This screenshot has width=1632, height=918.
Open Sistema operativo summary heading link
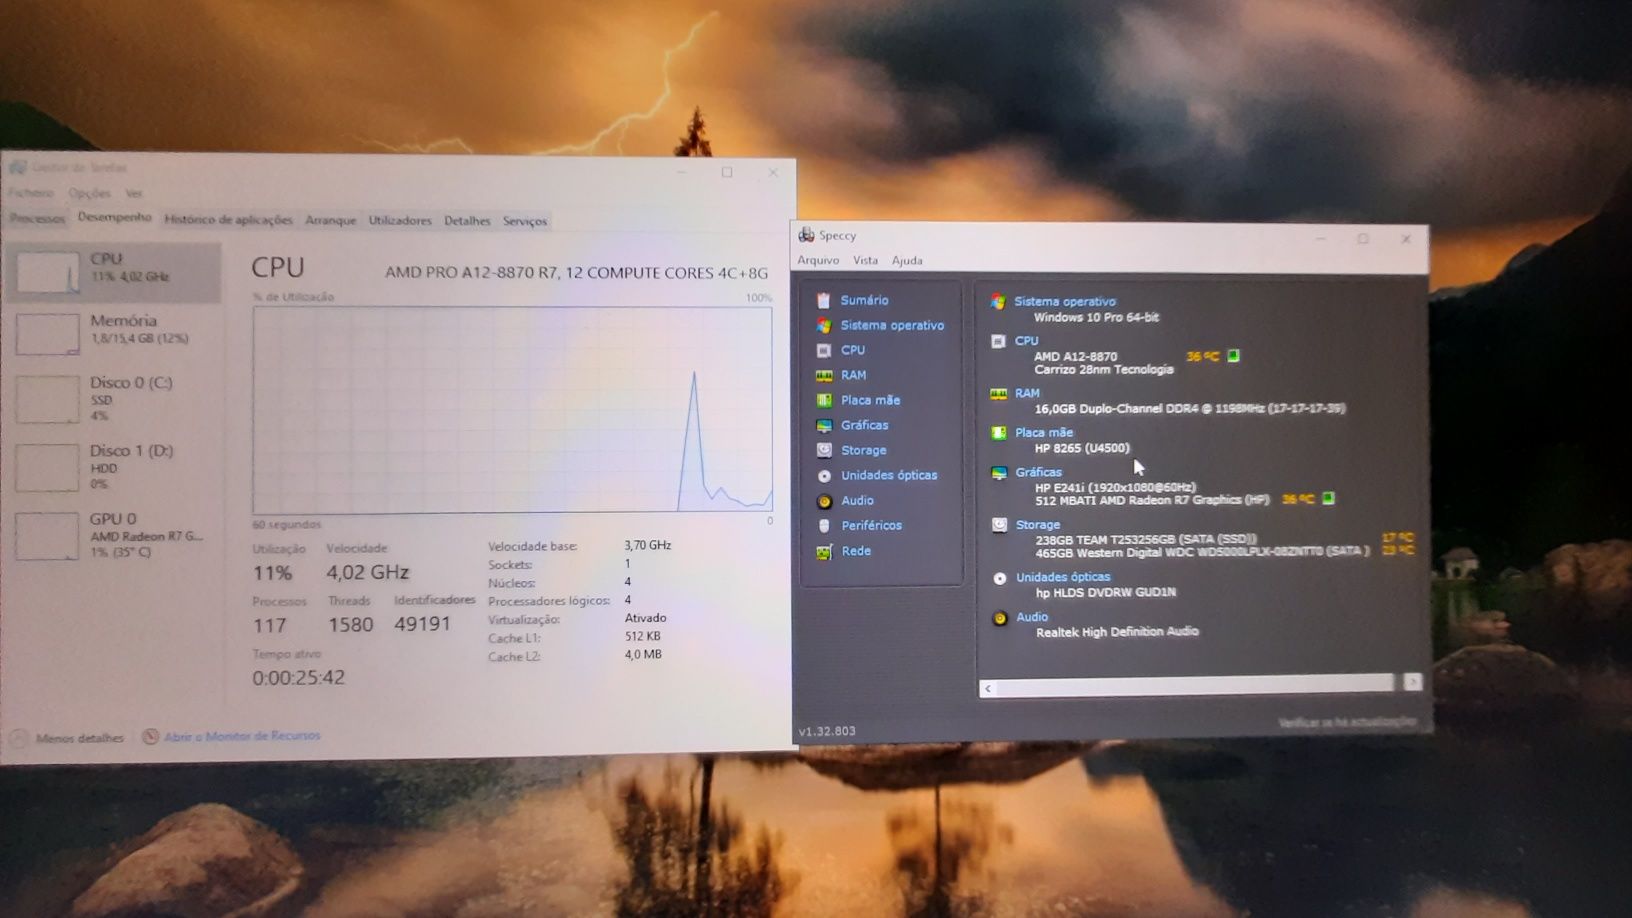pos(1064,301)
